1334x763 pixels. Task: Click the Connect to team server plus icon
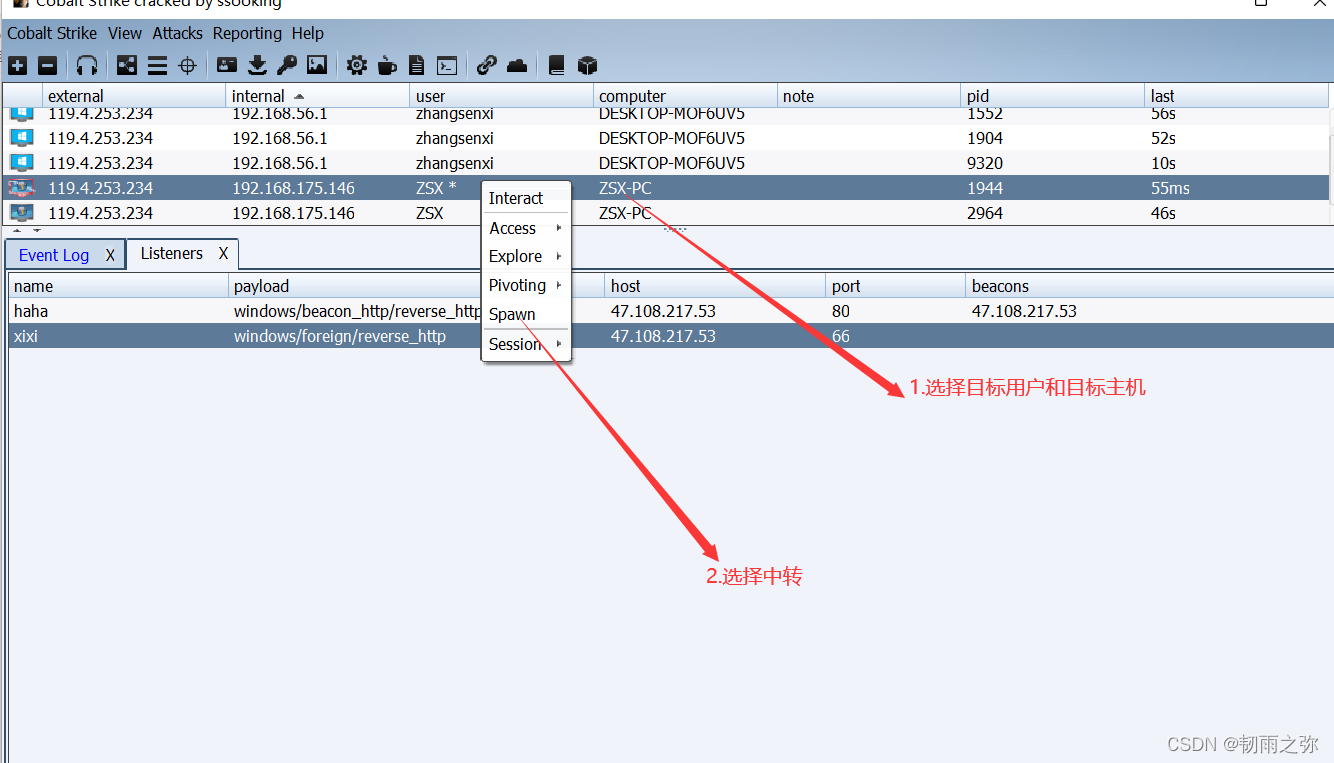pyautogui.click(x=18, y=66)
